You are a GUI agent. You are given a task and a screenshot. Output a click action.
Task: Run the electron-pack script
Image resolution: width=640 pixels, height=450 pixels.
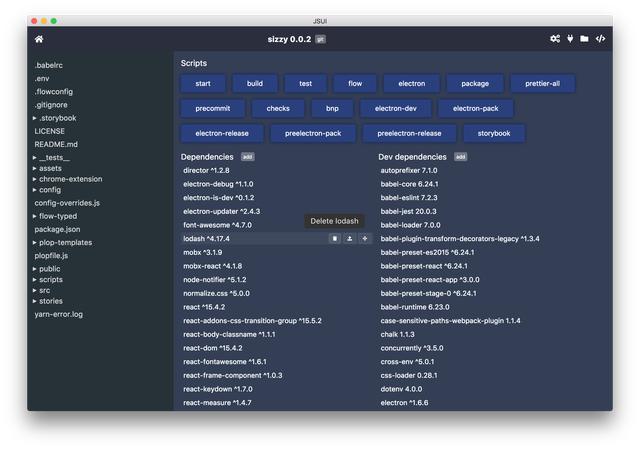[476, 108]
